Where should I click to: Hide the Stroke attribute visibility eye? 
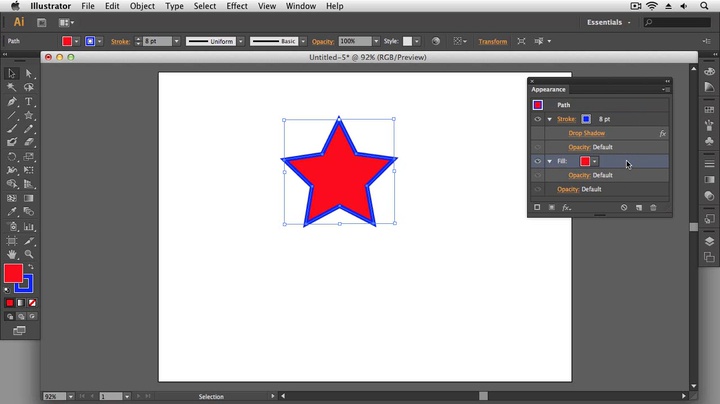coord(537,119)
